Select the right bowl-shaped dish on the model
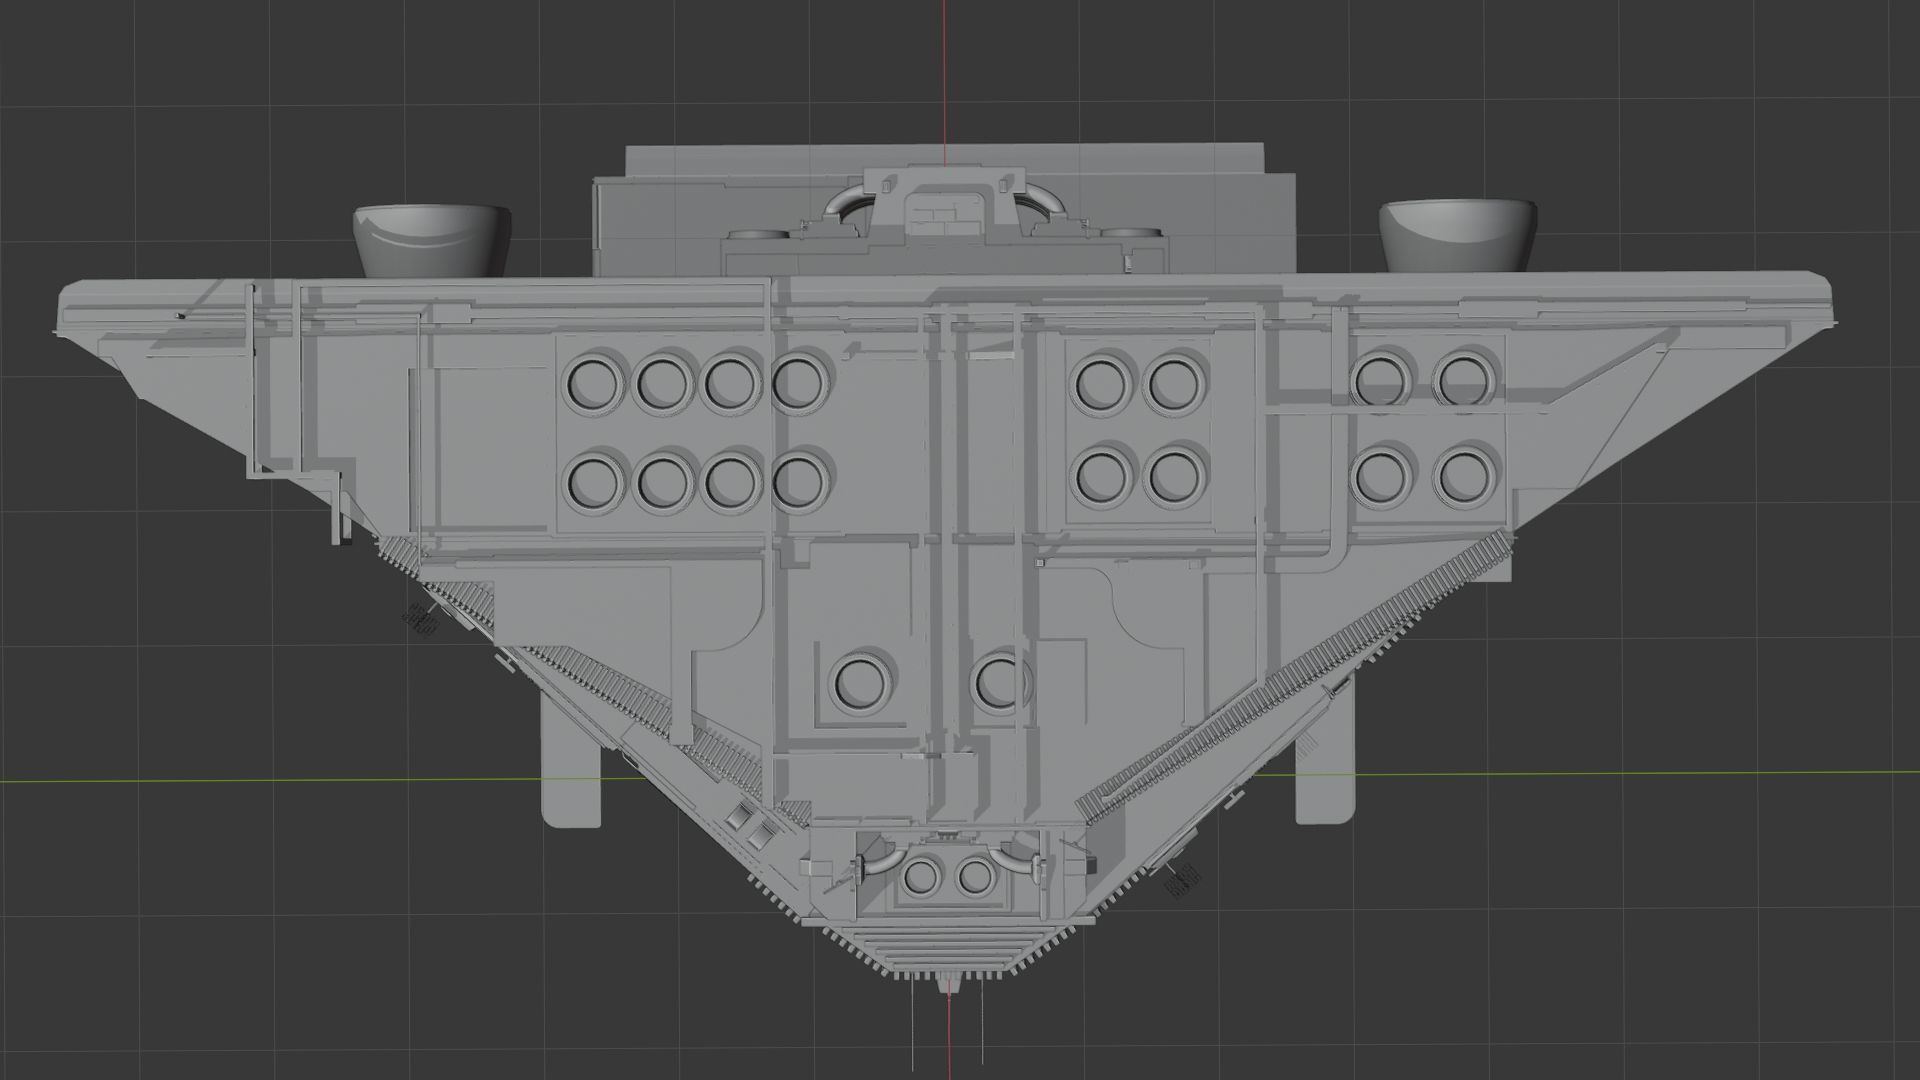 pos(1458,234)
